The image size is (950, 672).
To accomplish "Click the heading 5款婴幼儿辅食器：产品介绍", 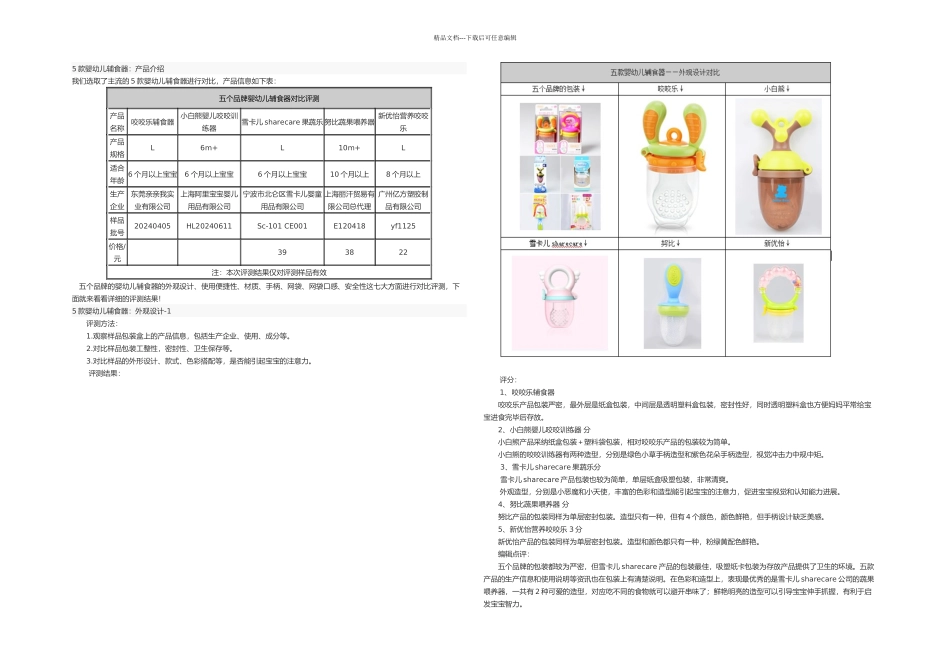I will coord(118,68).
